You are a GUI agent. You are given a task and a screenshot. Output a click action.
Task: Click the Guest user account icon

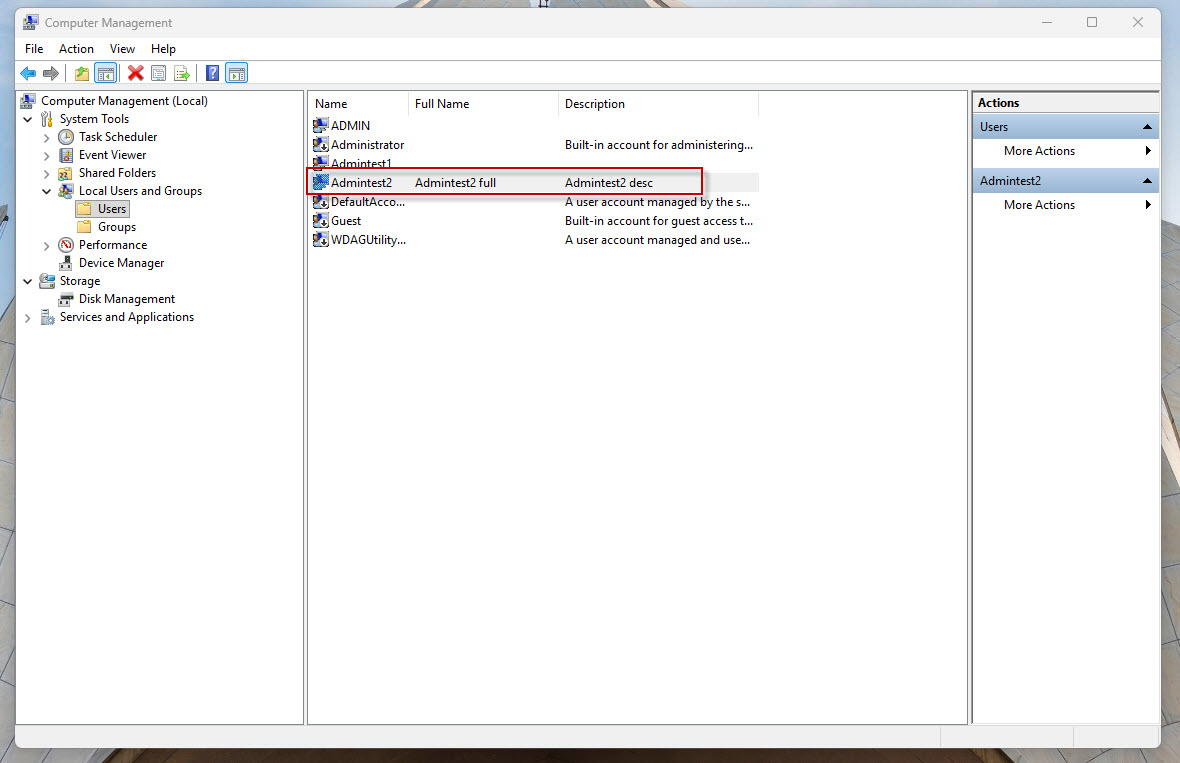coord(321,220)
